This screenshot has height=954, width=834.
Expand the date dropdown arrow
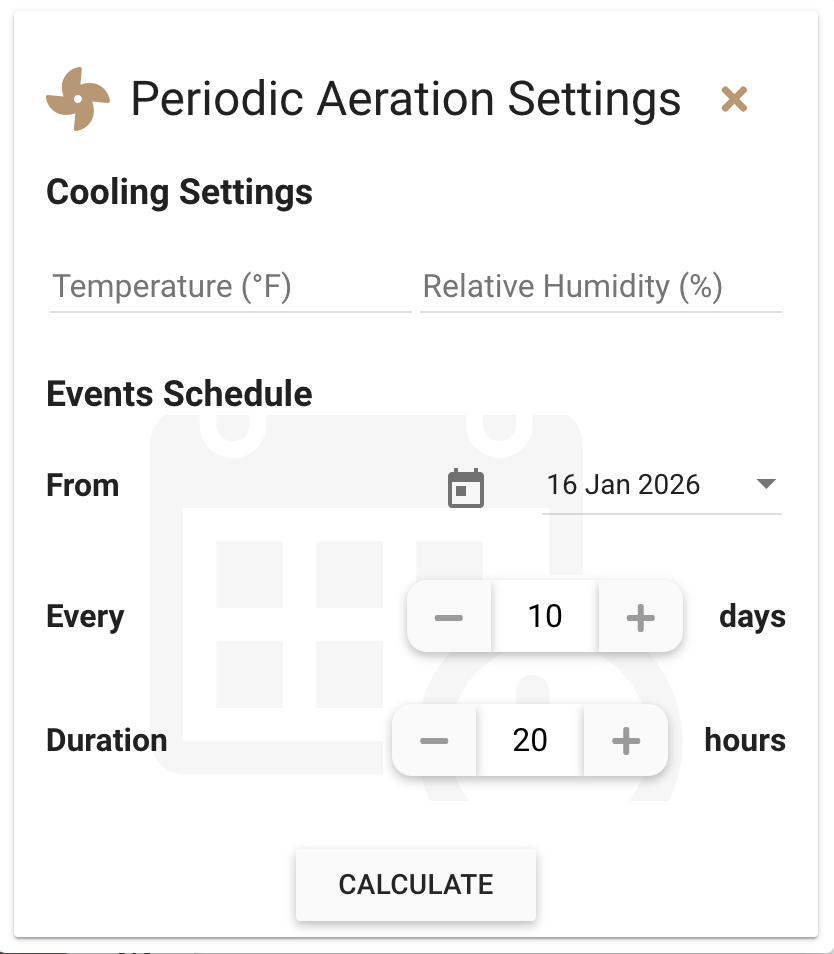point(766,485)
